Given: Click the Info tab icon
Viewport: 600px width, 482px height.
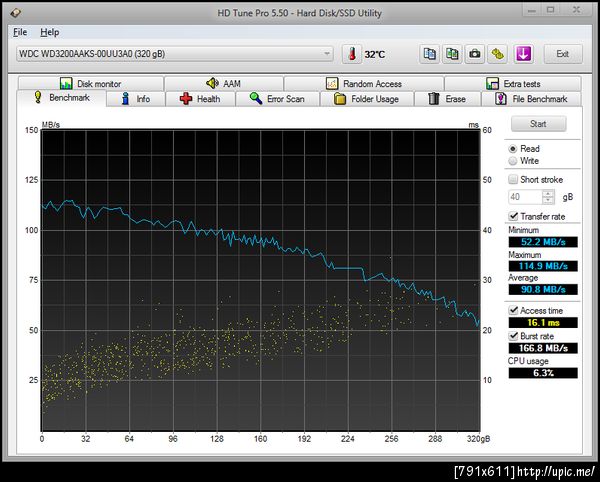Looking at the screenshot, I should (x=125, y=99).
